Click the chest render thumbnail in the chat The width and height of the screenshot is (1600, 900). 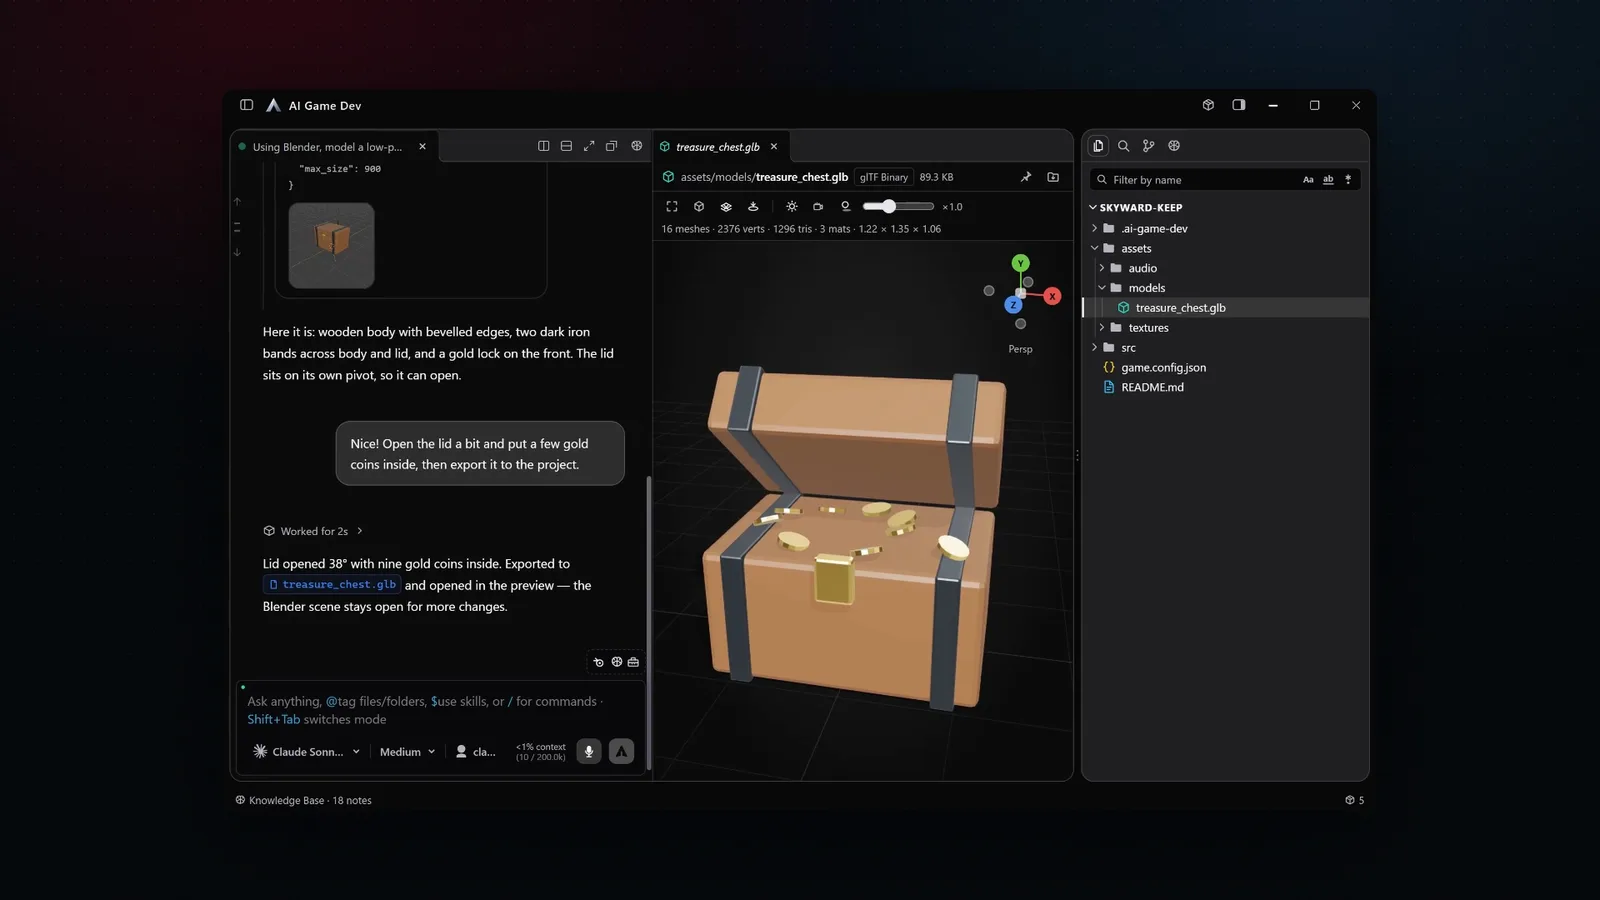(x=331, y=246)
